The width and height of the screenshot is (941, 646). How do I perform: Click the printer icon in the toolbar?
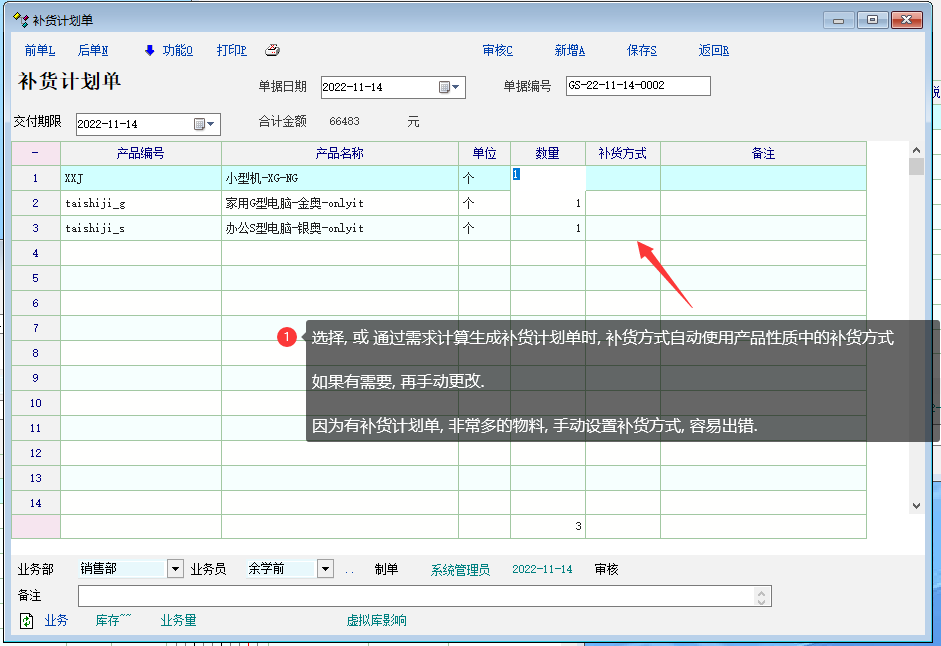coord(272,51)
